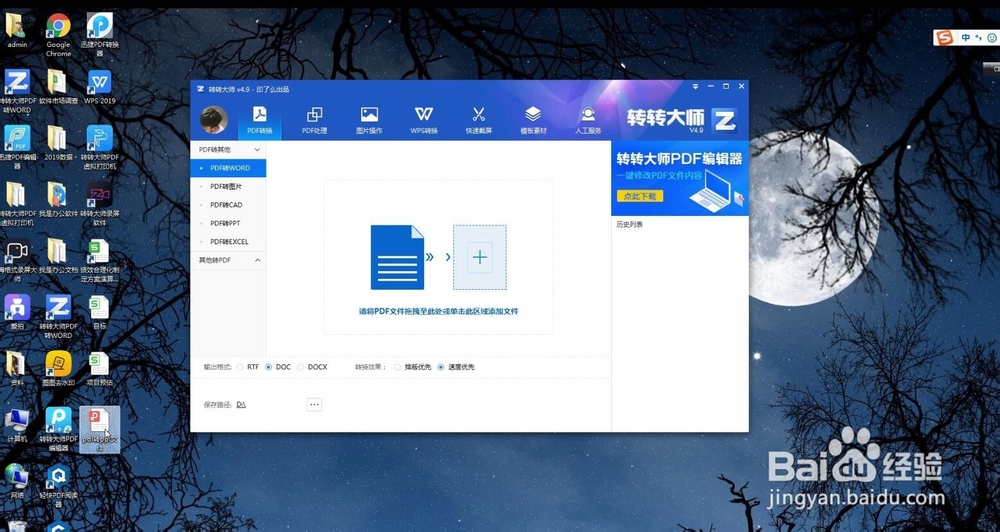
Task: Open the WPS转换 tool
Action: pos(423,120)
